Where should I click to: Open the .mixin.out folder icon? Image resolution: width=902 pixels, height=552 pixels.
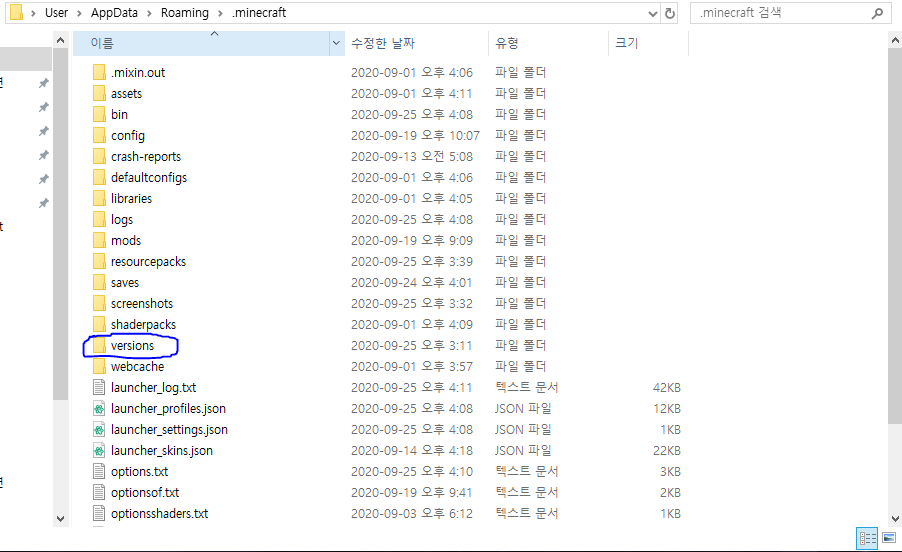click(99, 72)
